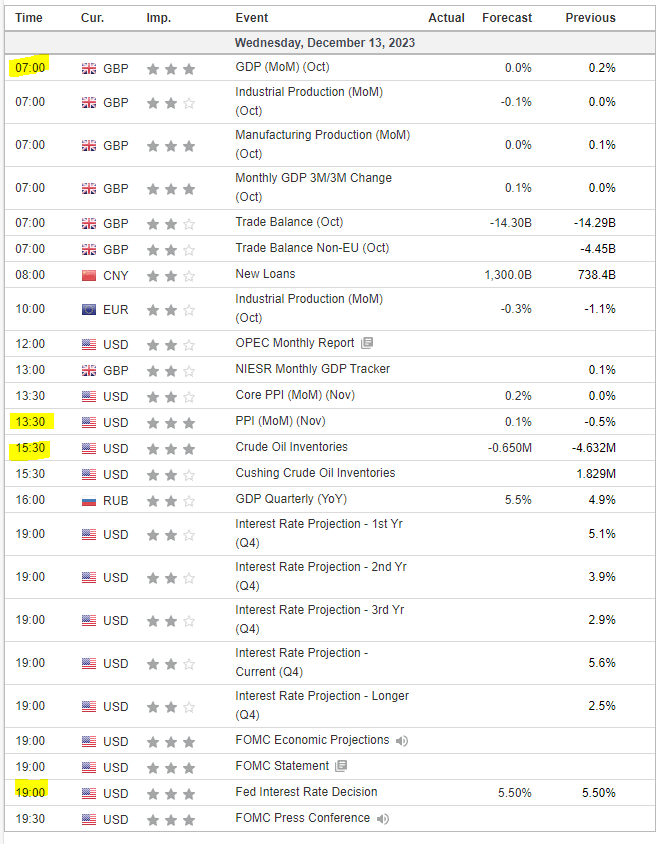Click importance stars for Fed Interest Rate Decision
The width and height of the screenshot is (662, 844).
[170, 793]
